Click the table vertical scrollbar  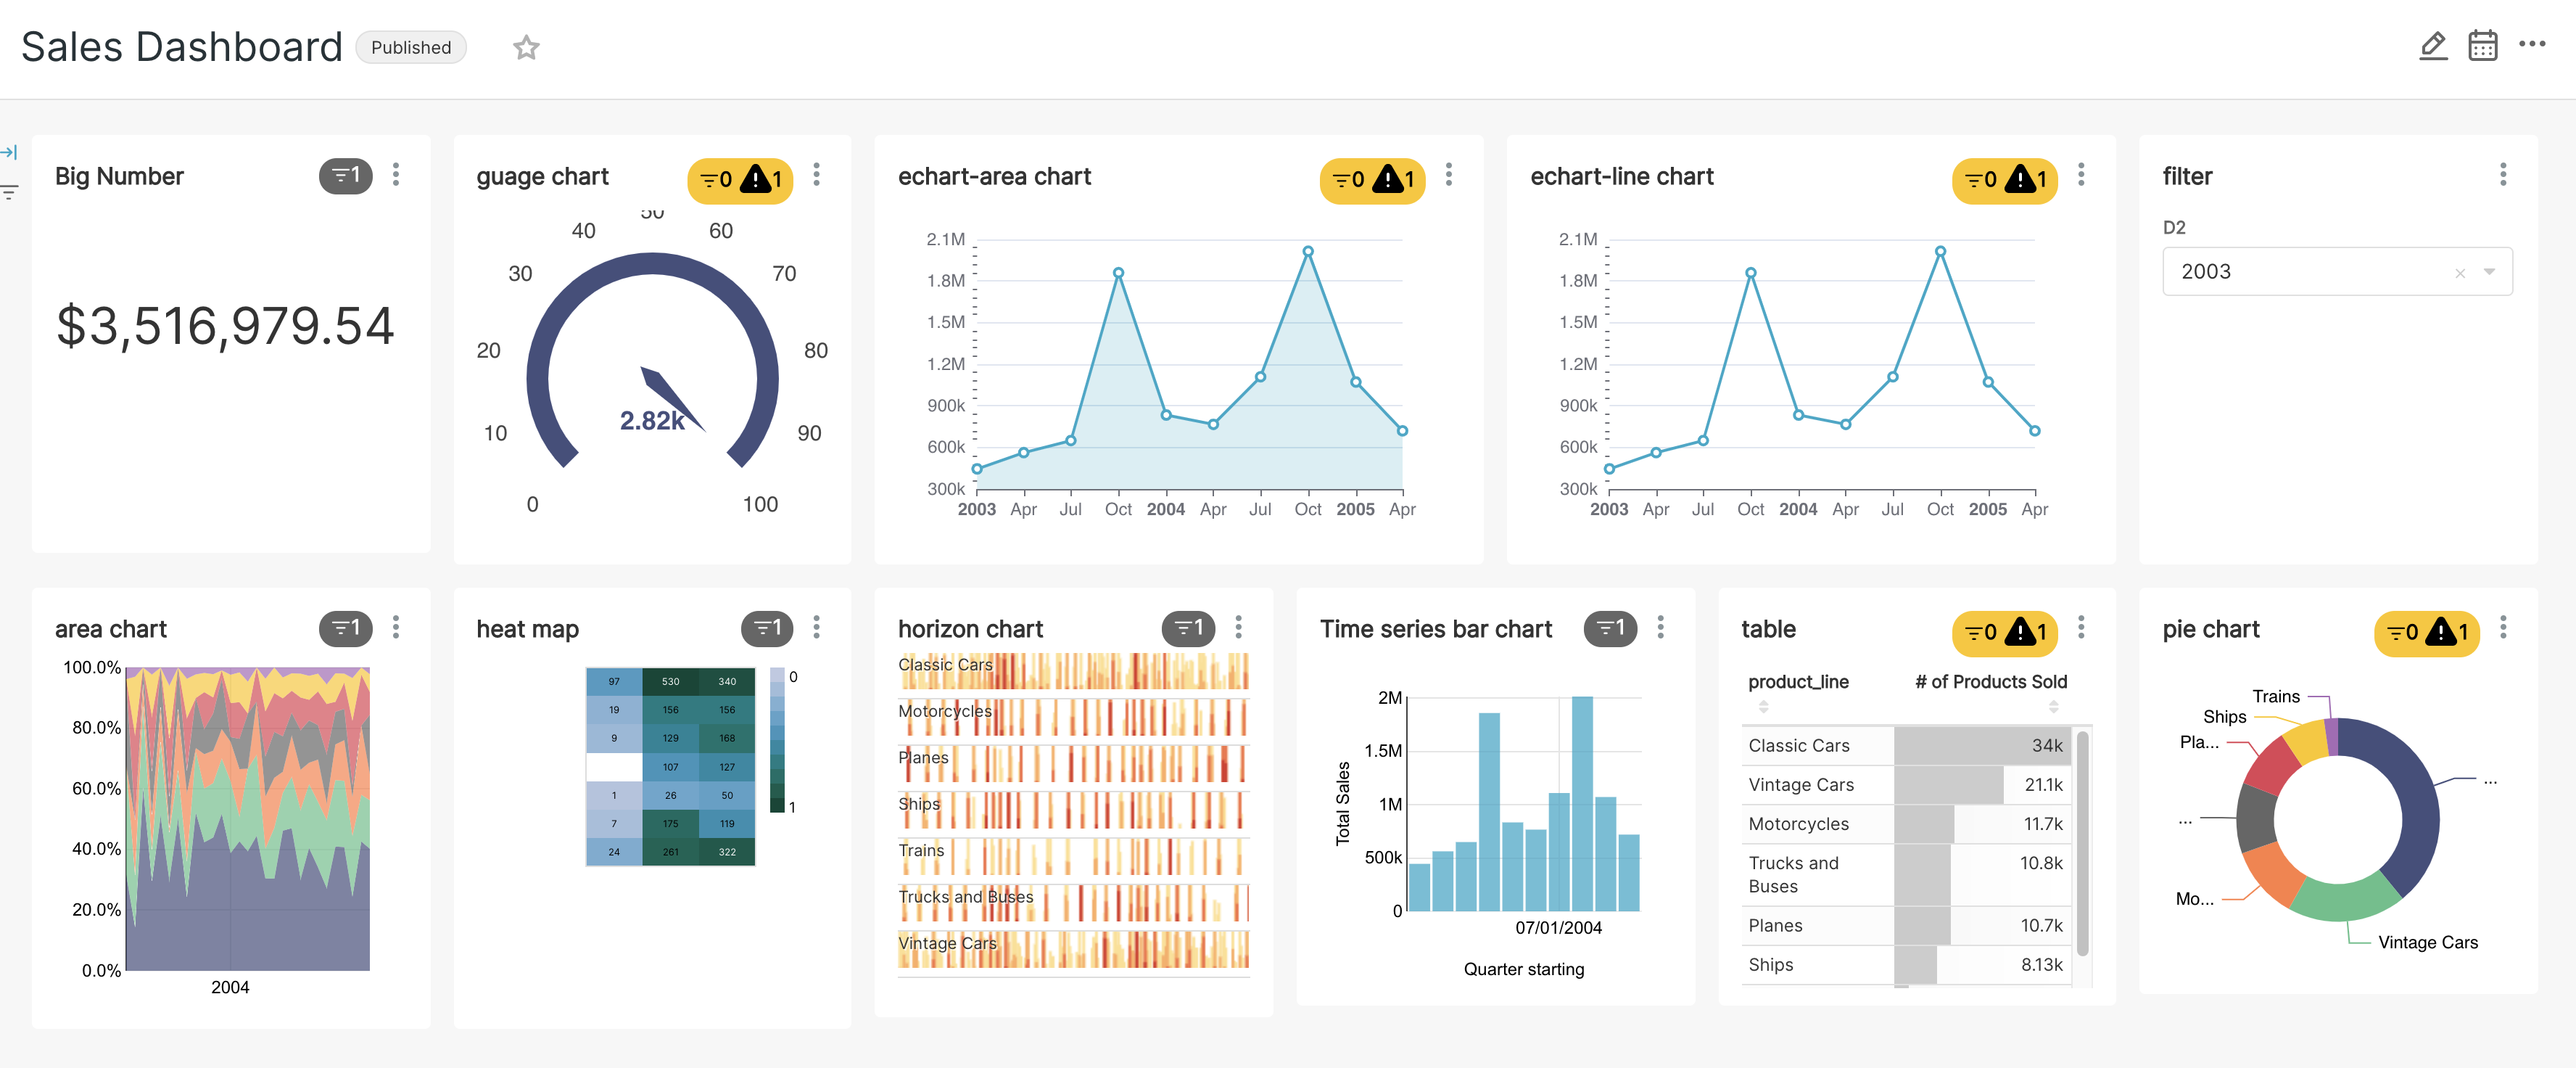pyautogui.click(x=2082, y=843)
